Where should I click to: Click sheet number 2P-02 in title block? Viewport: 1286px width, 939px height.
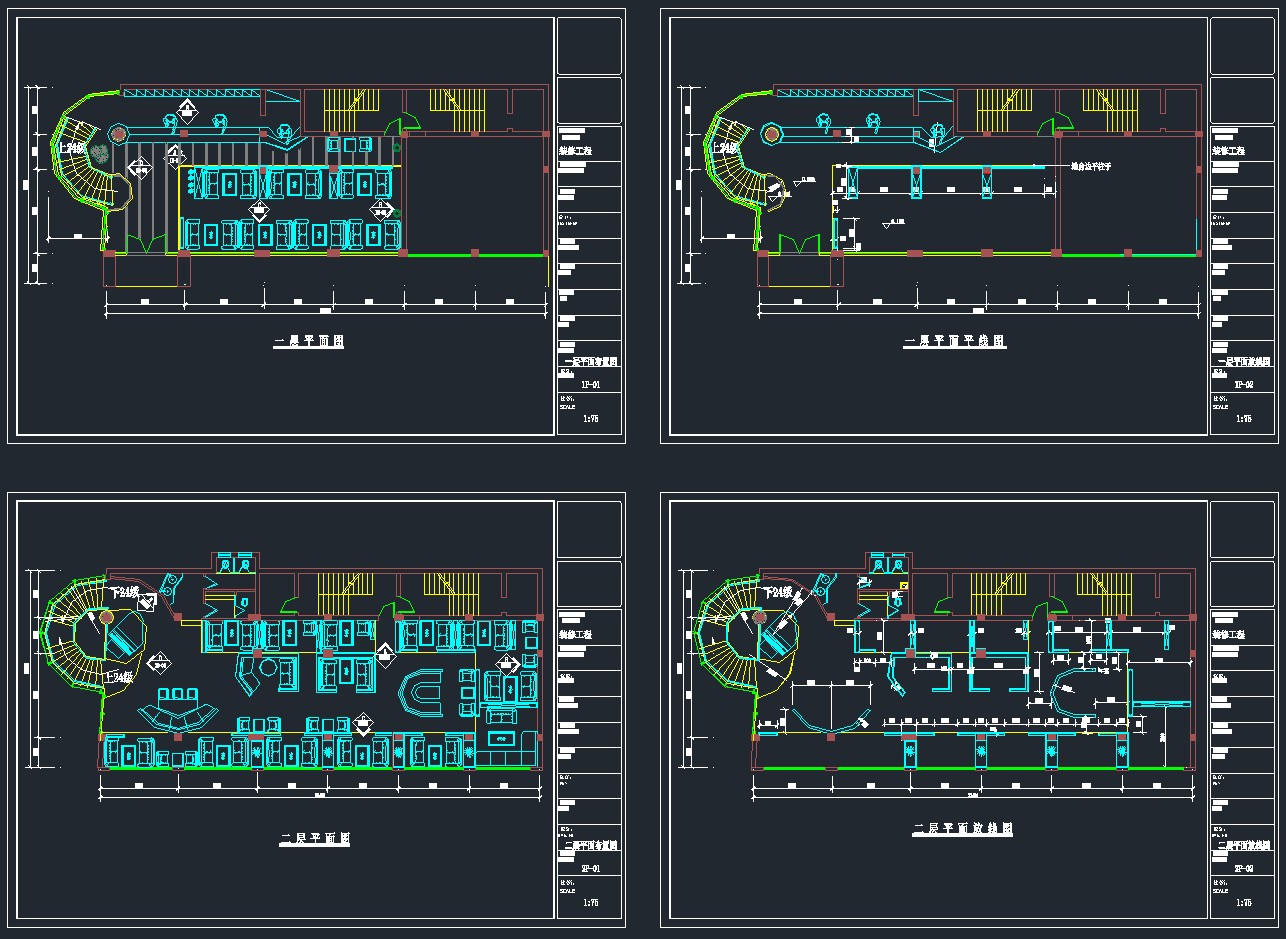pos(1244,869)
